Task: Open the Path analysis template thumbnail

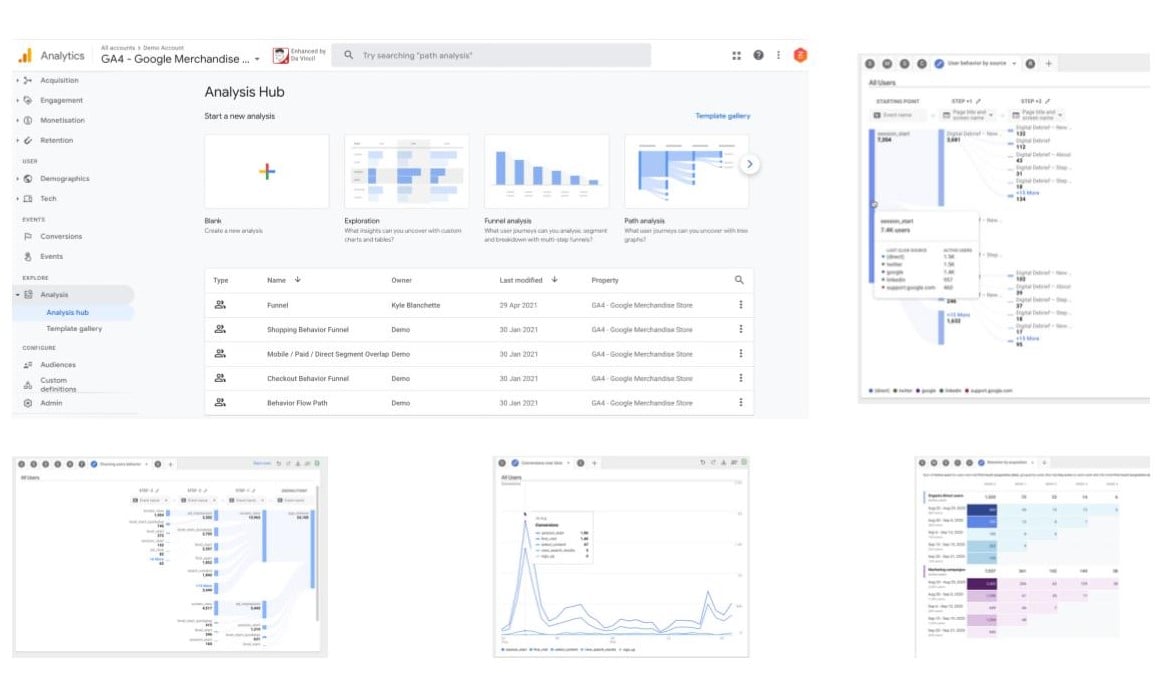Action: click(x=687, y=172)
